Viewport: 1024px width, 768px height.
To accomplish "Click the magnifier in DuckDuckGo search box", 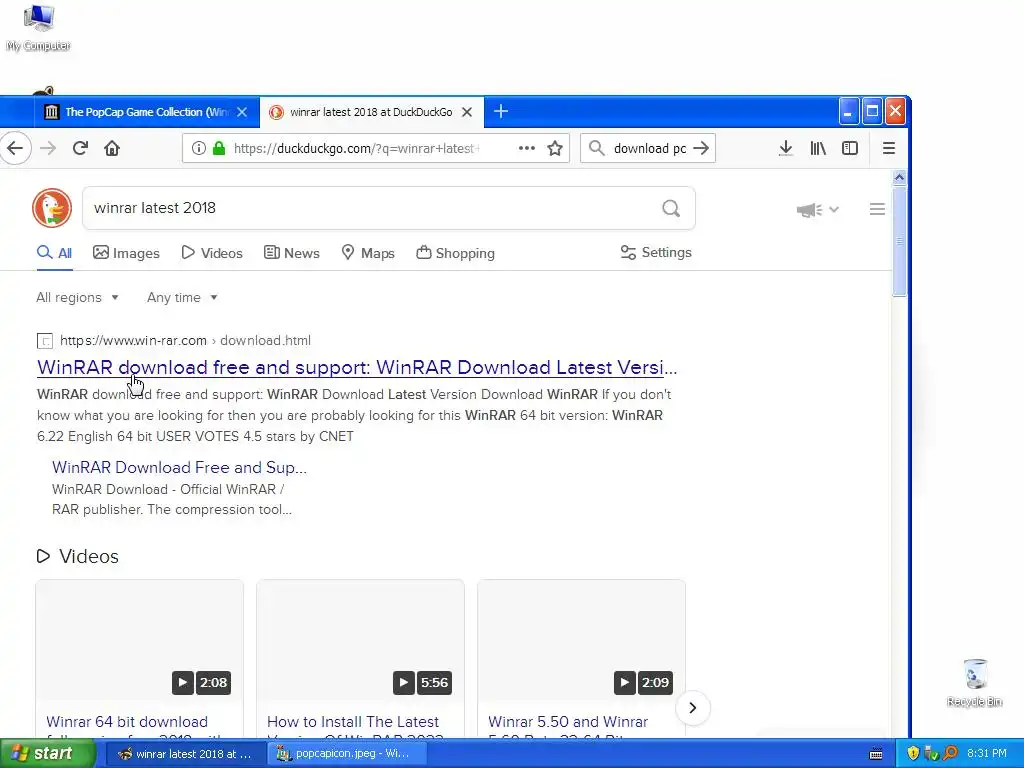I will click(671, 208).
